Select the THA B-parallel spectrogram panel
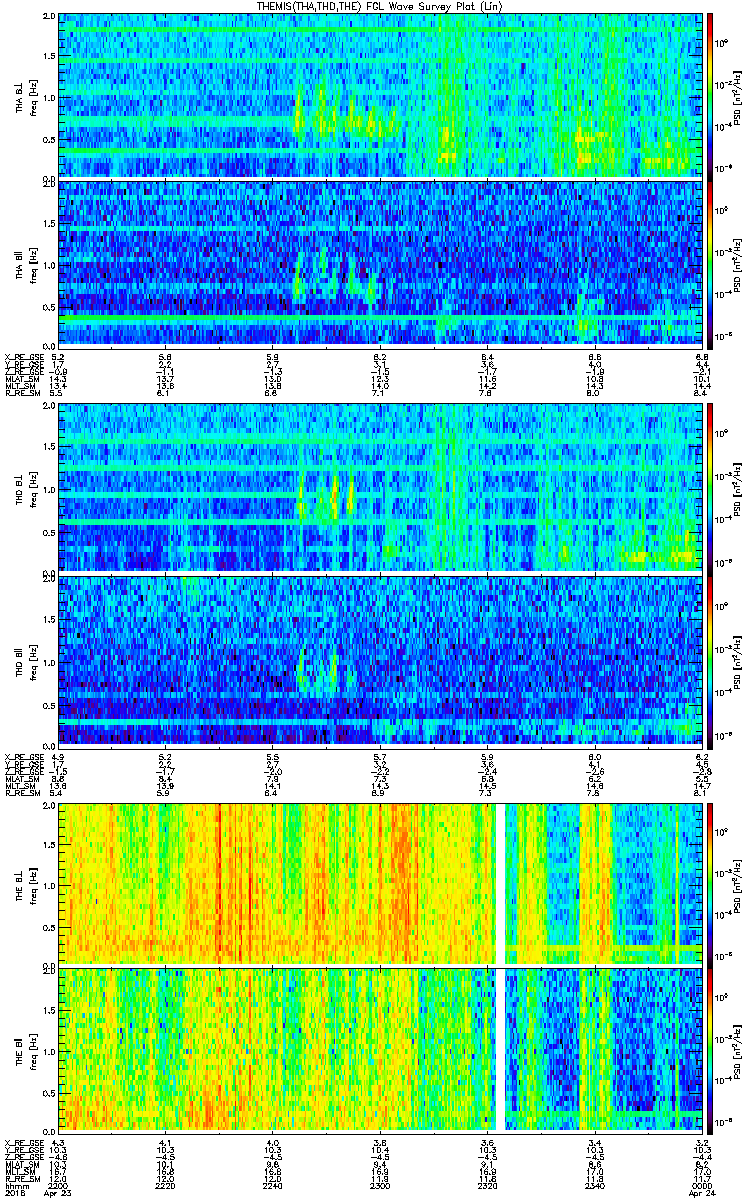Viewport: 750px width, 1200px height. click(381, 263)
